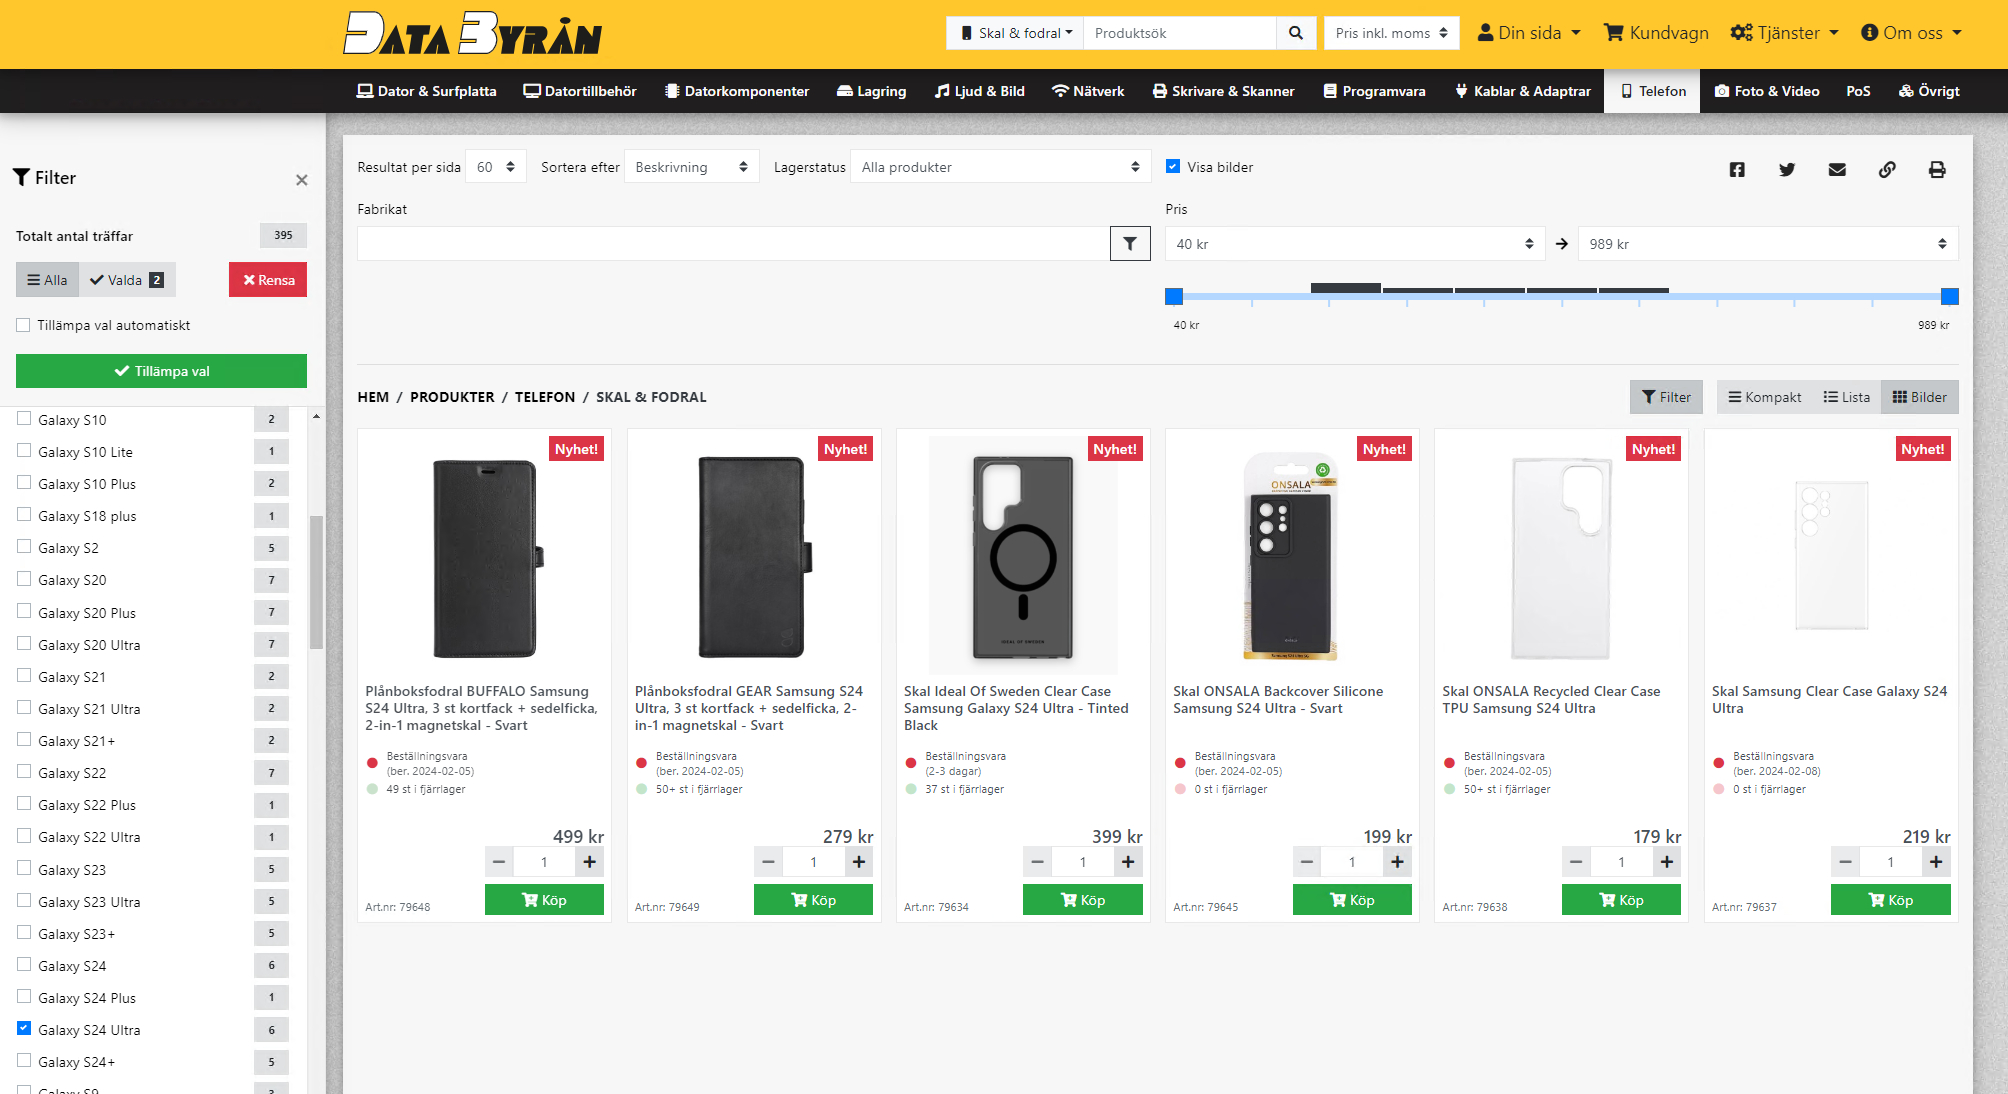Check the Galaxy S20 Ultra filter
This screenshot has width=2008, height=1094.
tap(24, 644)
